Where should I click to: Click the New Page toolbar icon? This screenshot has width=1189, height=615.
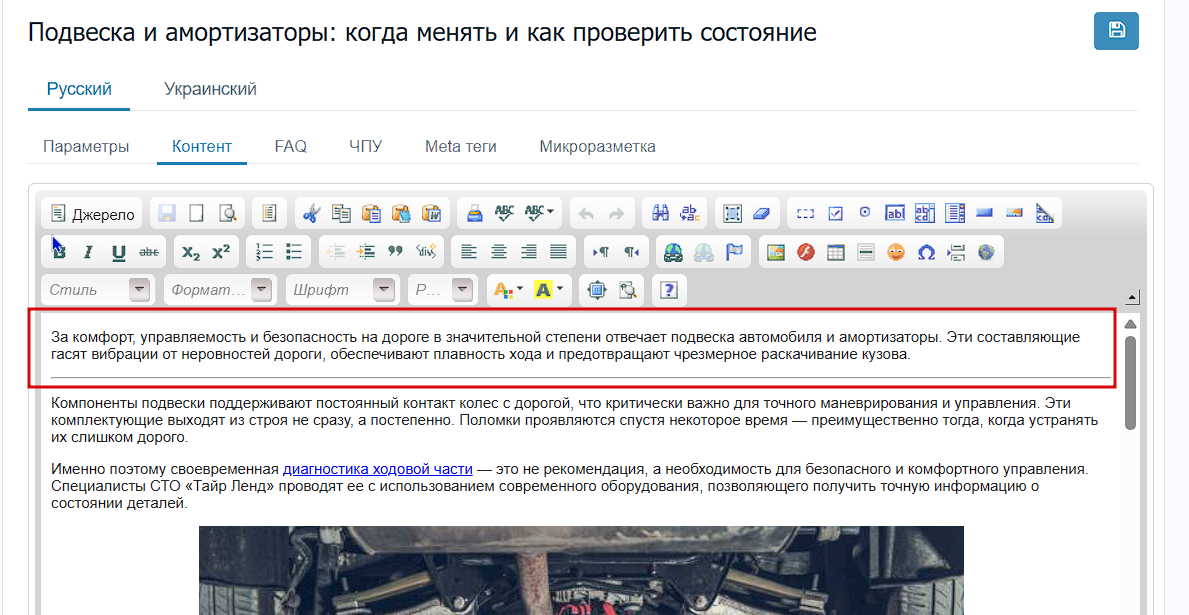(196, 214)
